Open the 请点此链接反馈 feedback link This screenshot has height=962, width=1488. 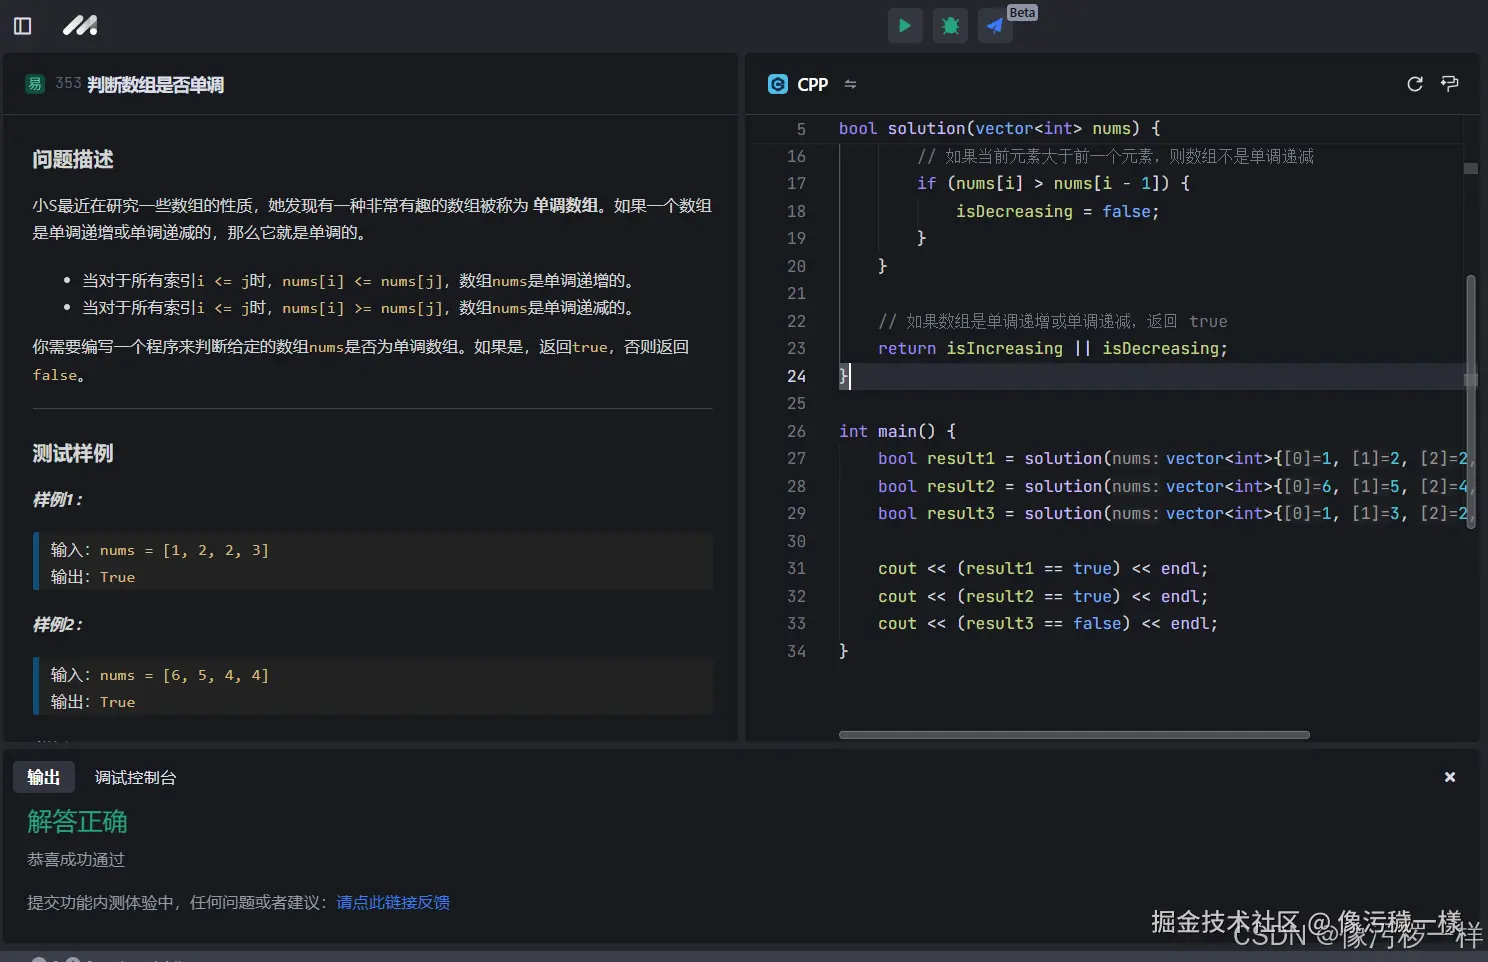coord(393,902)
